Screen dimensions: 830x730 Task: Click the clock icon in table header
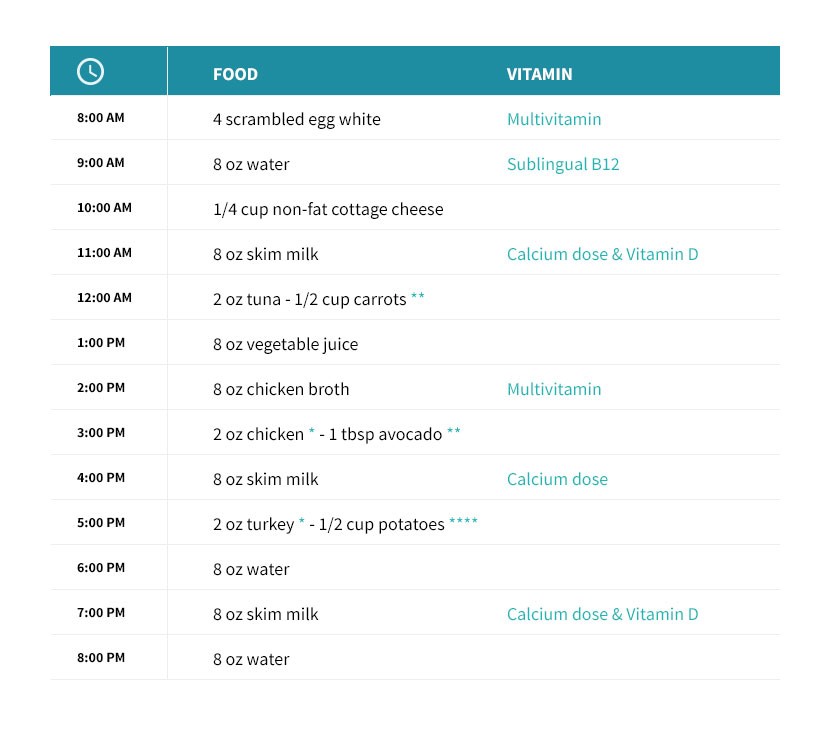click(90, 71)
